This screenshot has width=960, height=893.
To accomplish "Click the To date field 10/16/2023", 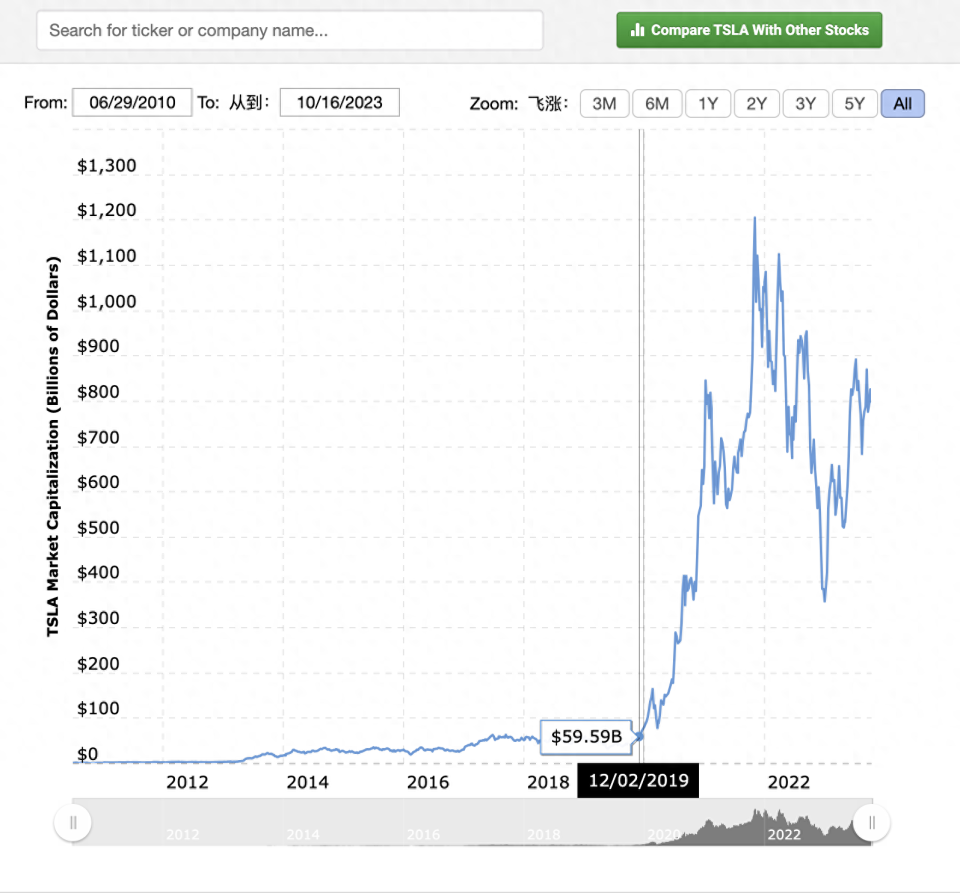I will (340, 102).
